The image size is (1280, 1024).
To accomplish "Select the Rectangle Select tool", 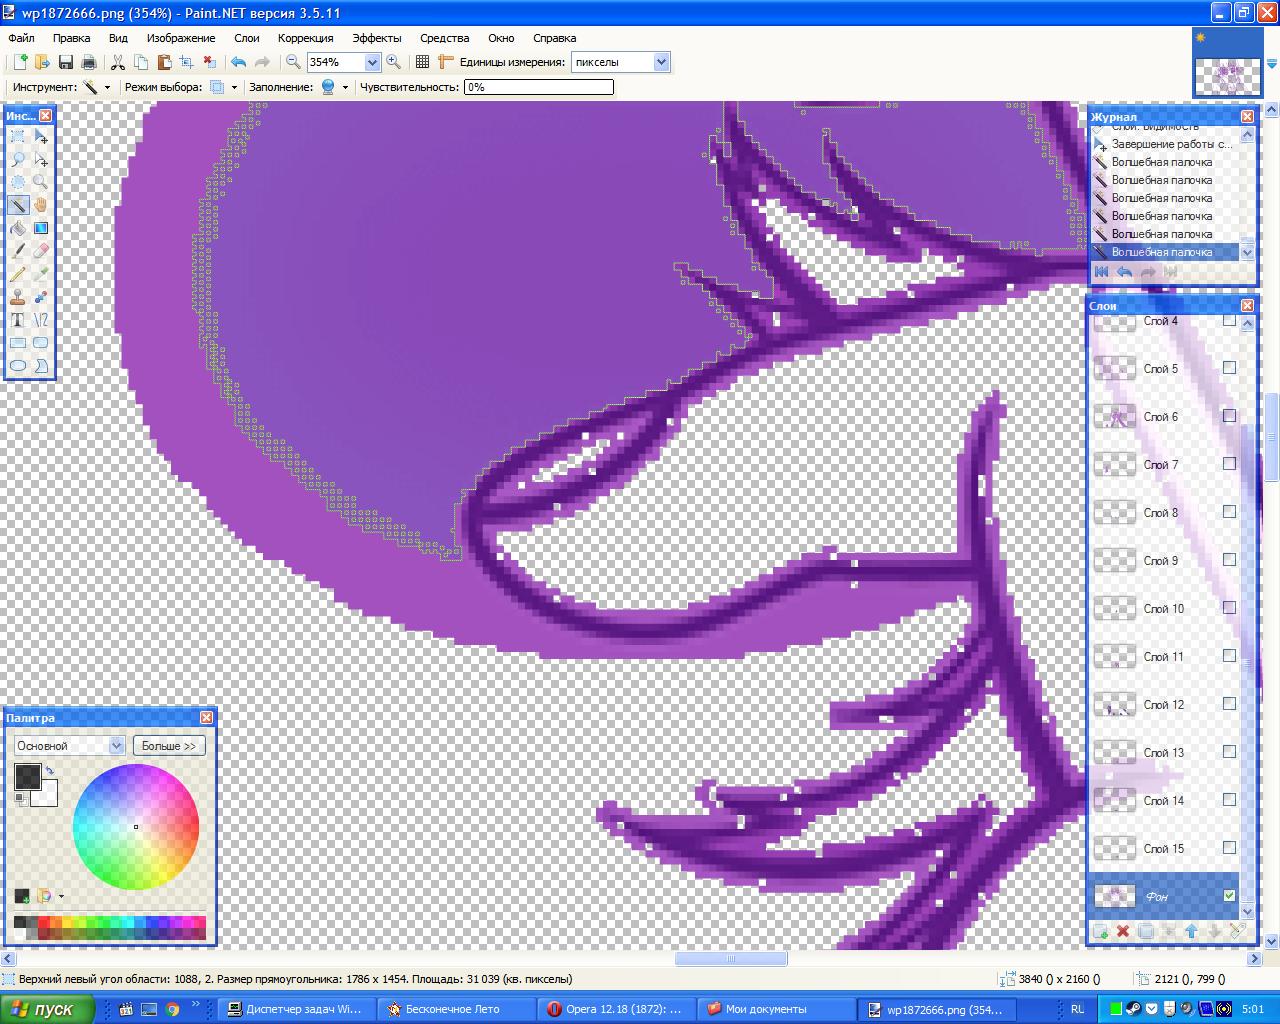I will click(x=18, y=137).
